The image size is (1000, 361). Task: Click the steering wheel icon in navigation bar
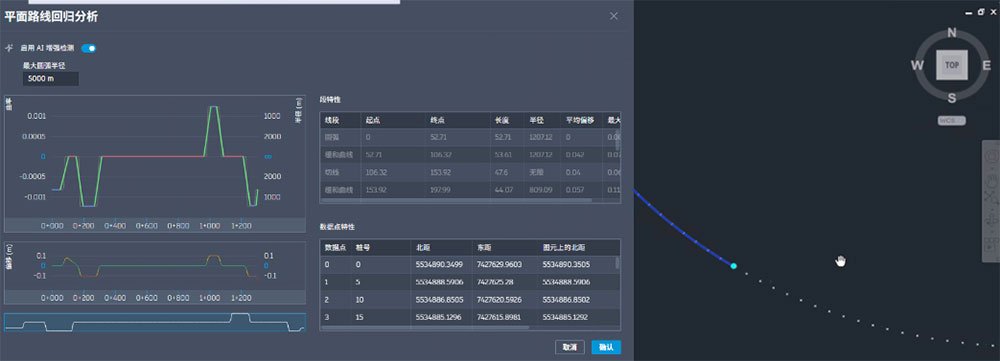[991, 156]
